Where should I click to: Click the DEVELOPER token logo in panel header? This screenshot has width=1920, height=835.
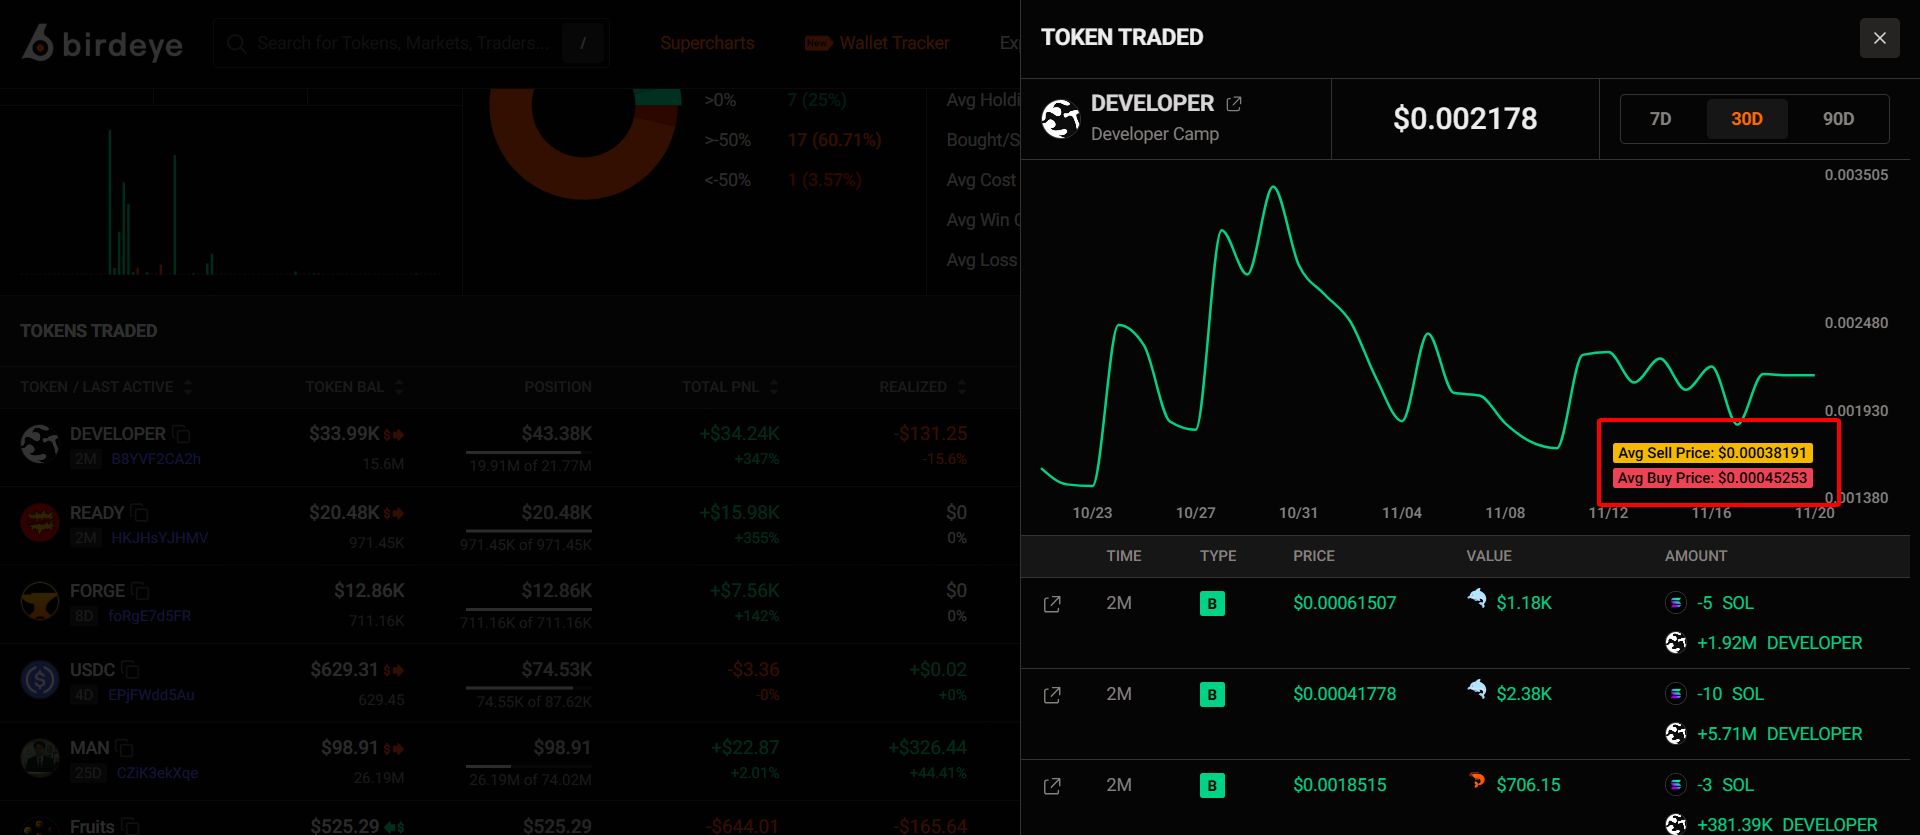1060,118
